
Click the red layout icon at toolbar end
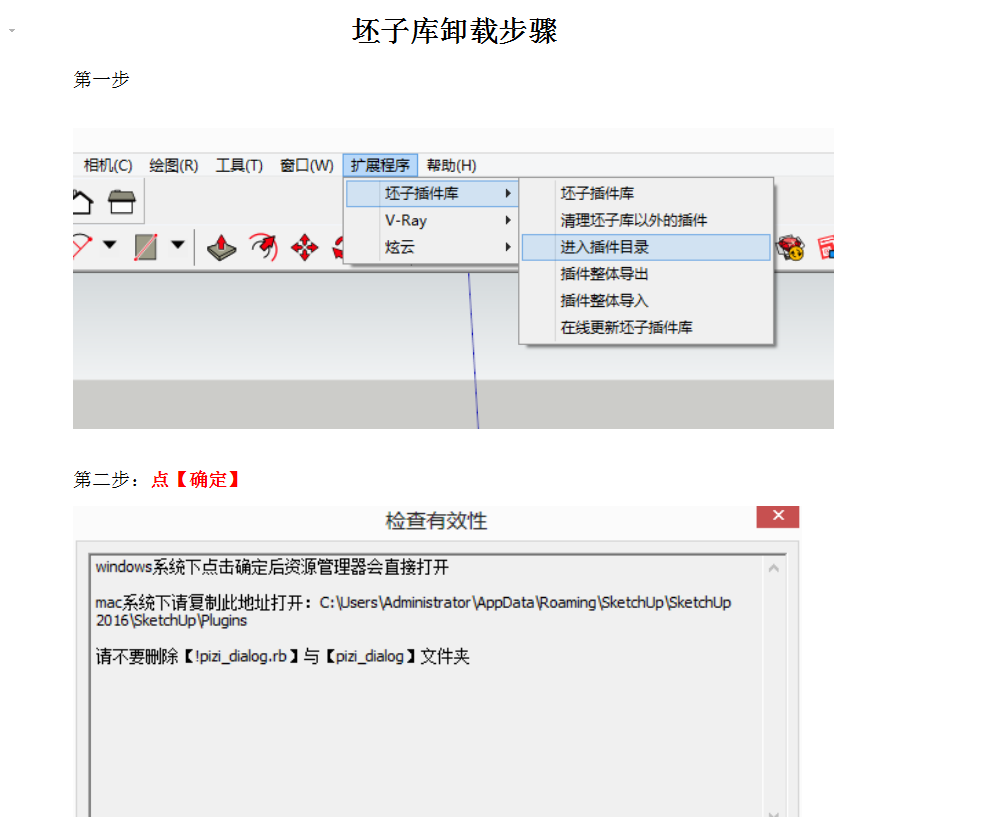pos(826,247)
